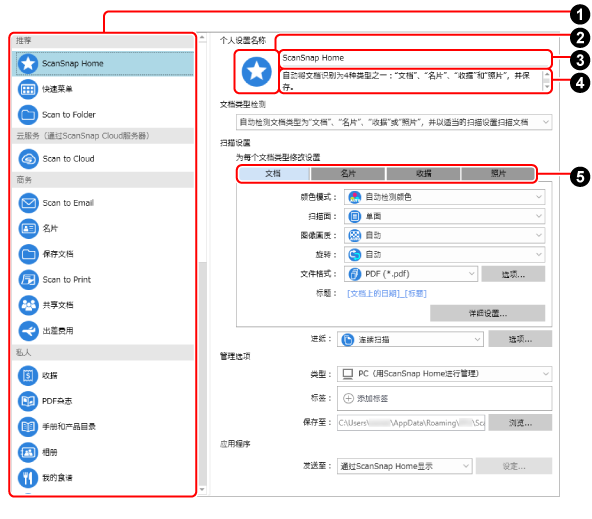The image size is (592, 519).
Task: Expand the 文件格式 PDF format dropdown
Action: (x=411, y=274)
